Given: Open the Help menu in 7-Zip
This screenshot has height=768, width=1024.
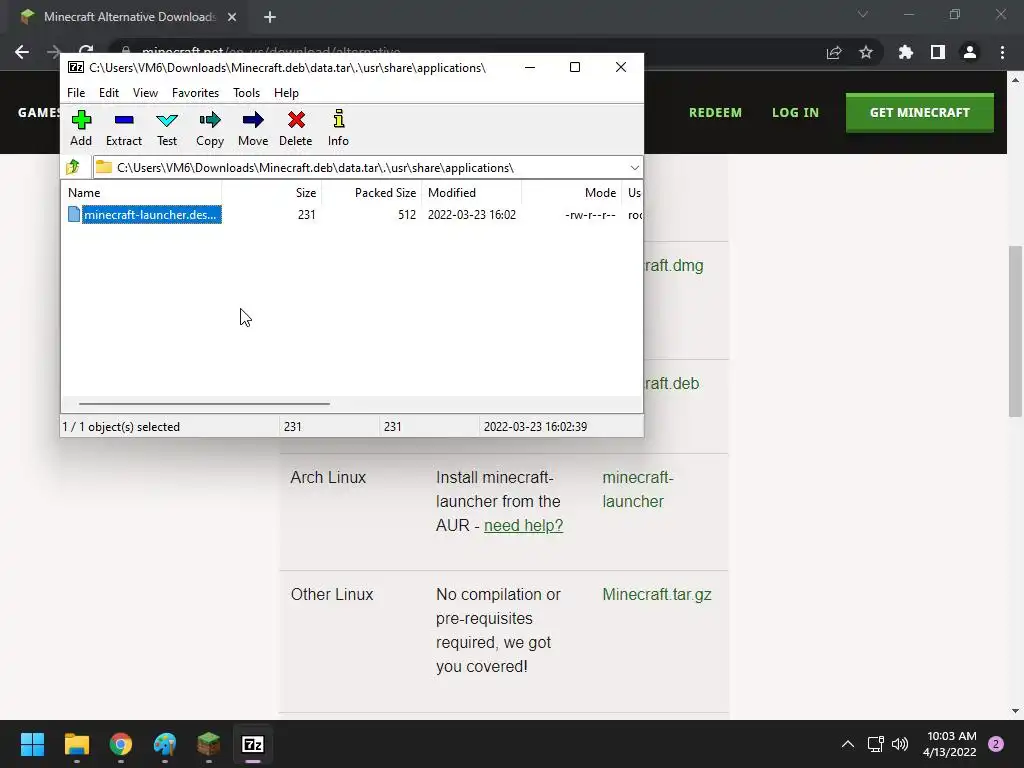Looking at the screenshot, I should [x=286, y=93].
